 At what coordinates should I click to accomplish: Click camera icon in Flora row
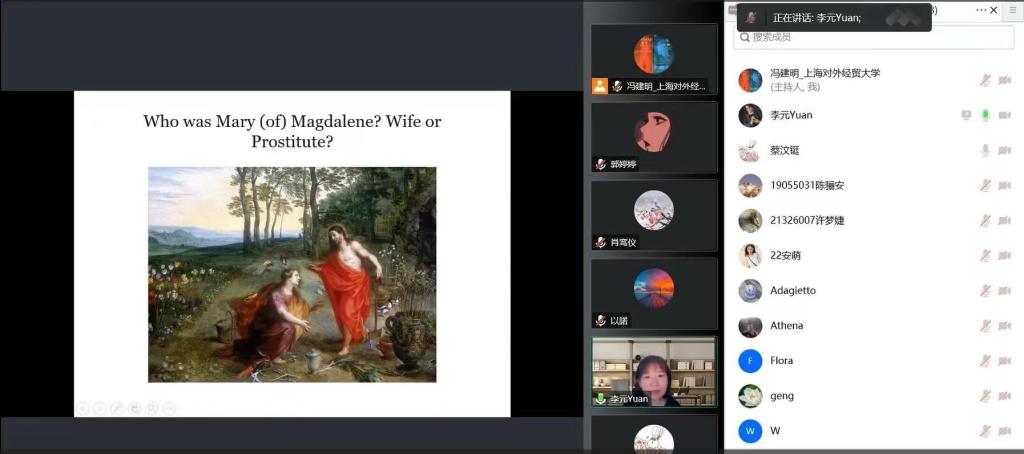pos(1004,361)
